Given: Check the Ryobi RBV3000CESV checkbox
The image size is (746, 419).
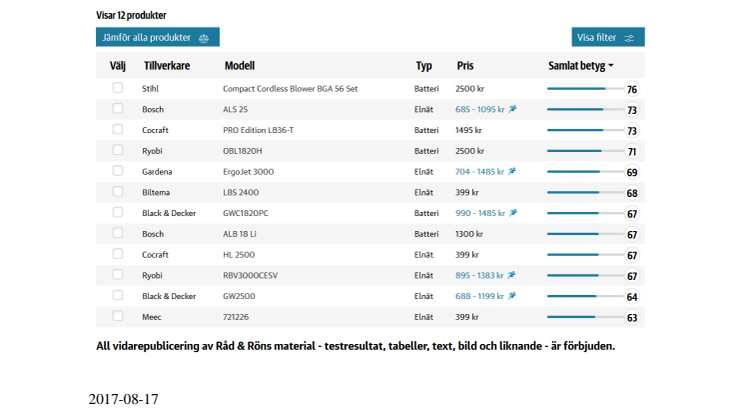Looking at the screenshot, I should tap(118, 274).
